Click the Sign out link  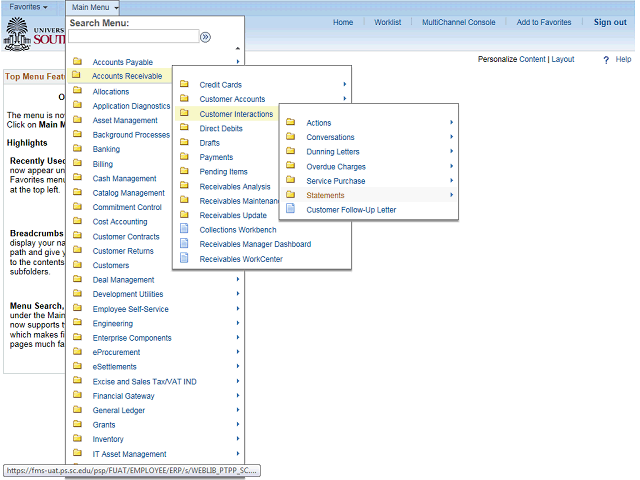(x=610, y=22)
